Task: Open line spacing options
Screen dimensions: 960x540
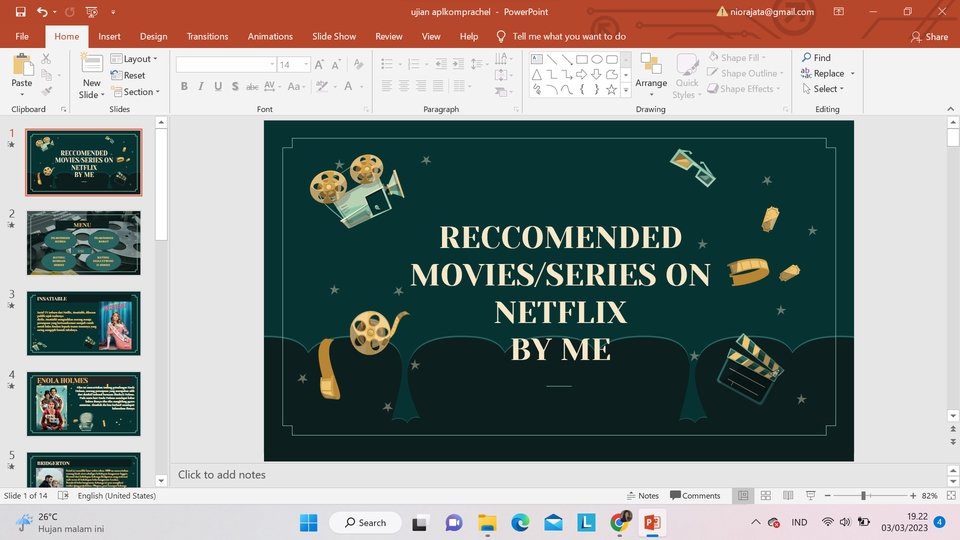Action: click(478, 64)
